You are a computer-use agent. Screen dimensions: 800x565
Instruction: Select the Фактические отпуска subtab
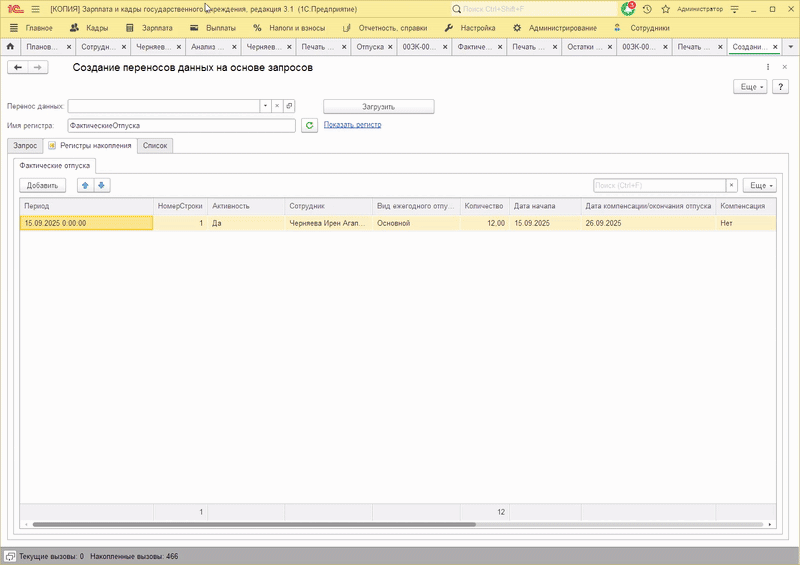55,165
